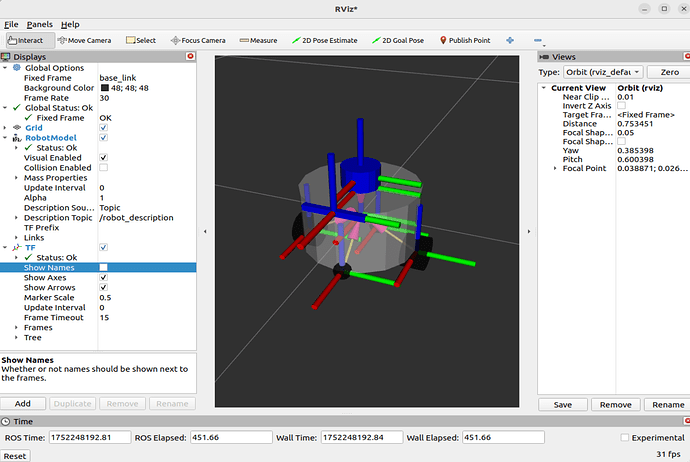690x462 pixels.
Task: Activate the Focus Camera tool
Action: [198, 40]
